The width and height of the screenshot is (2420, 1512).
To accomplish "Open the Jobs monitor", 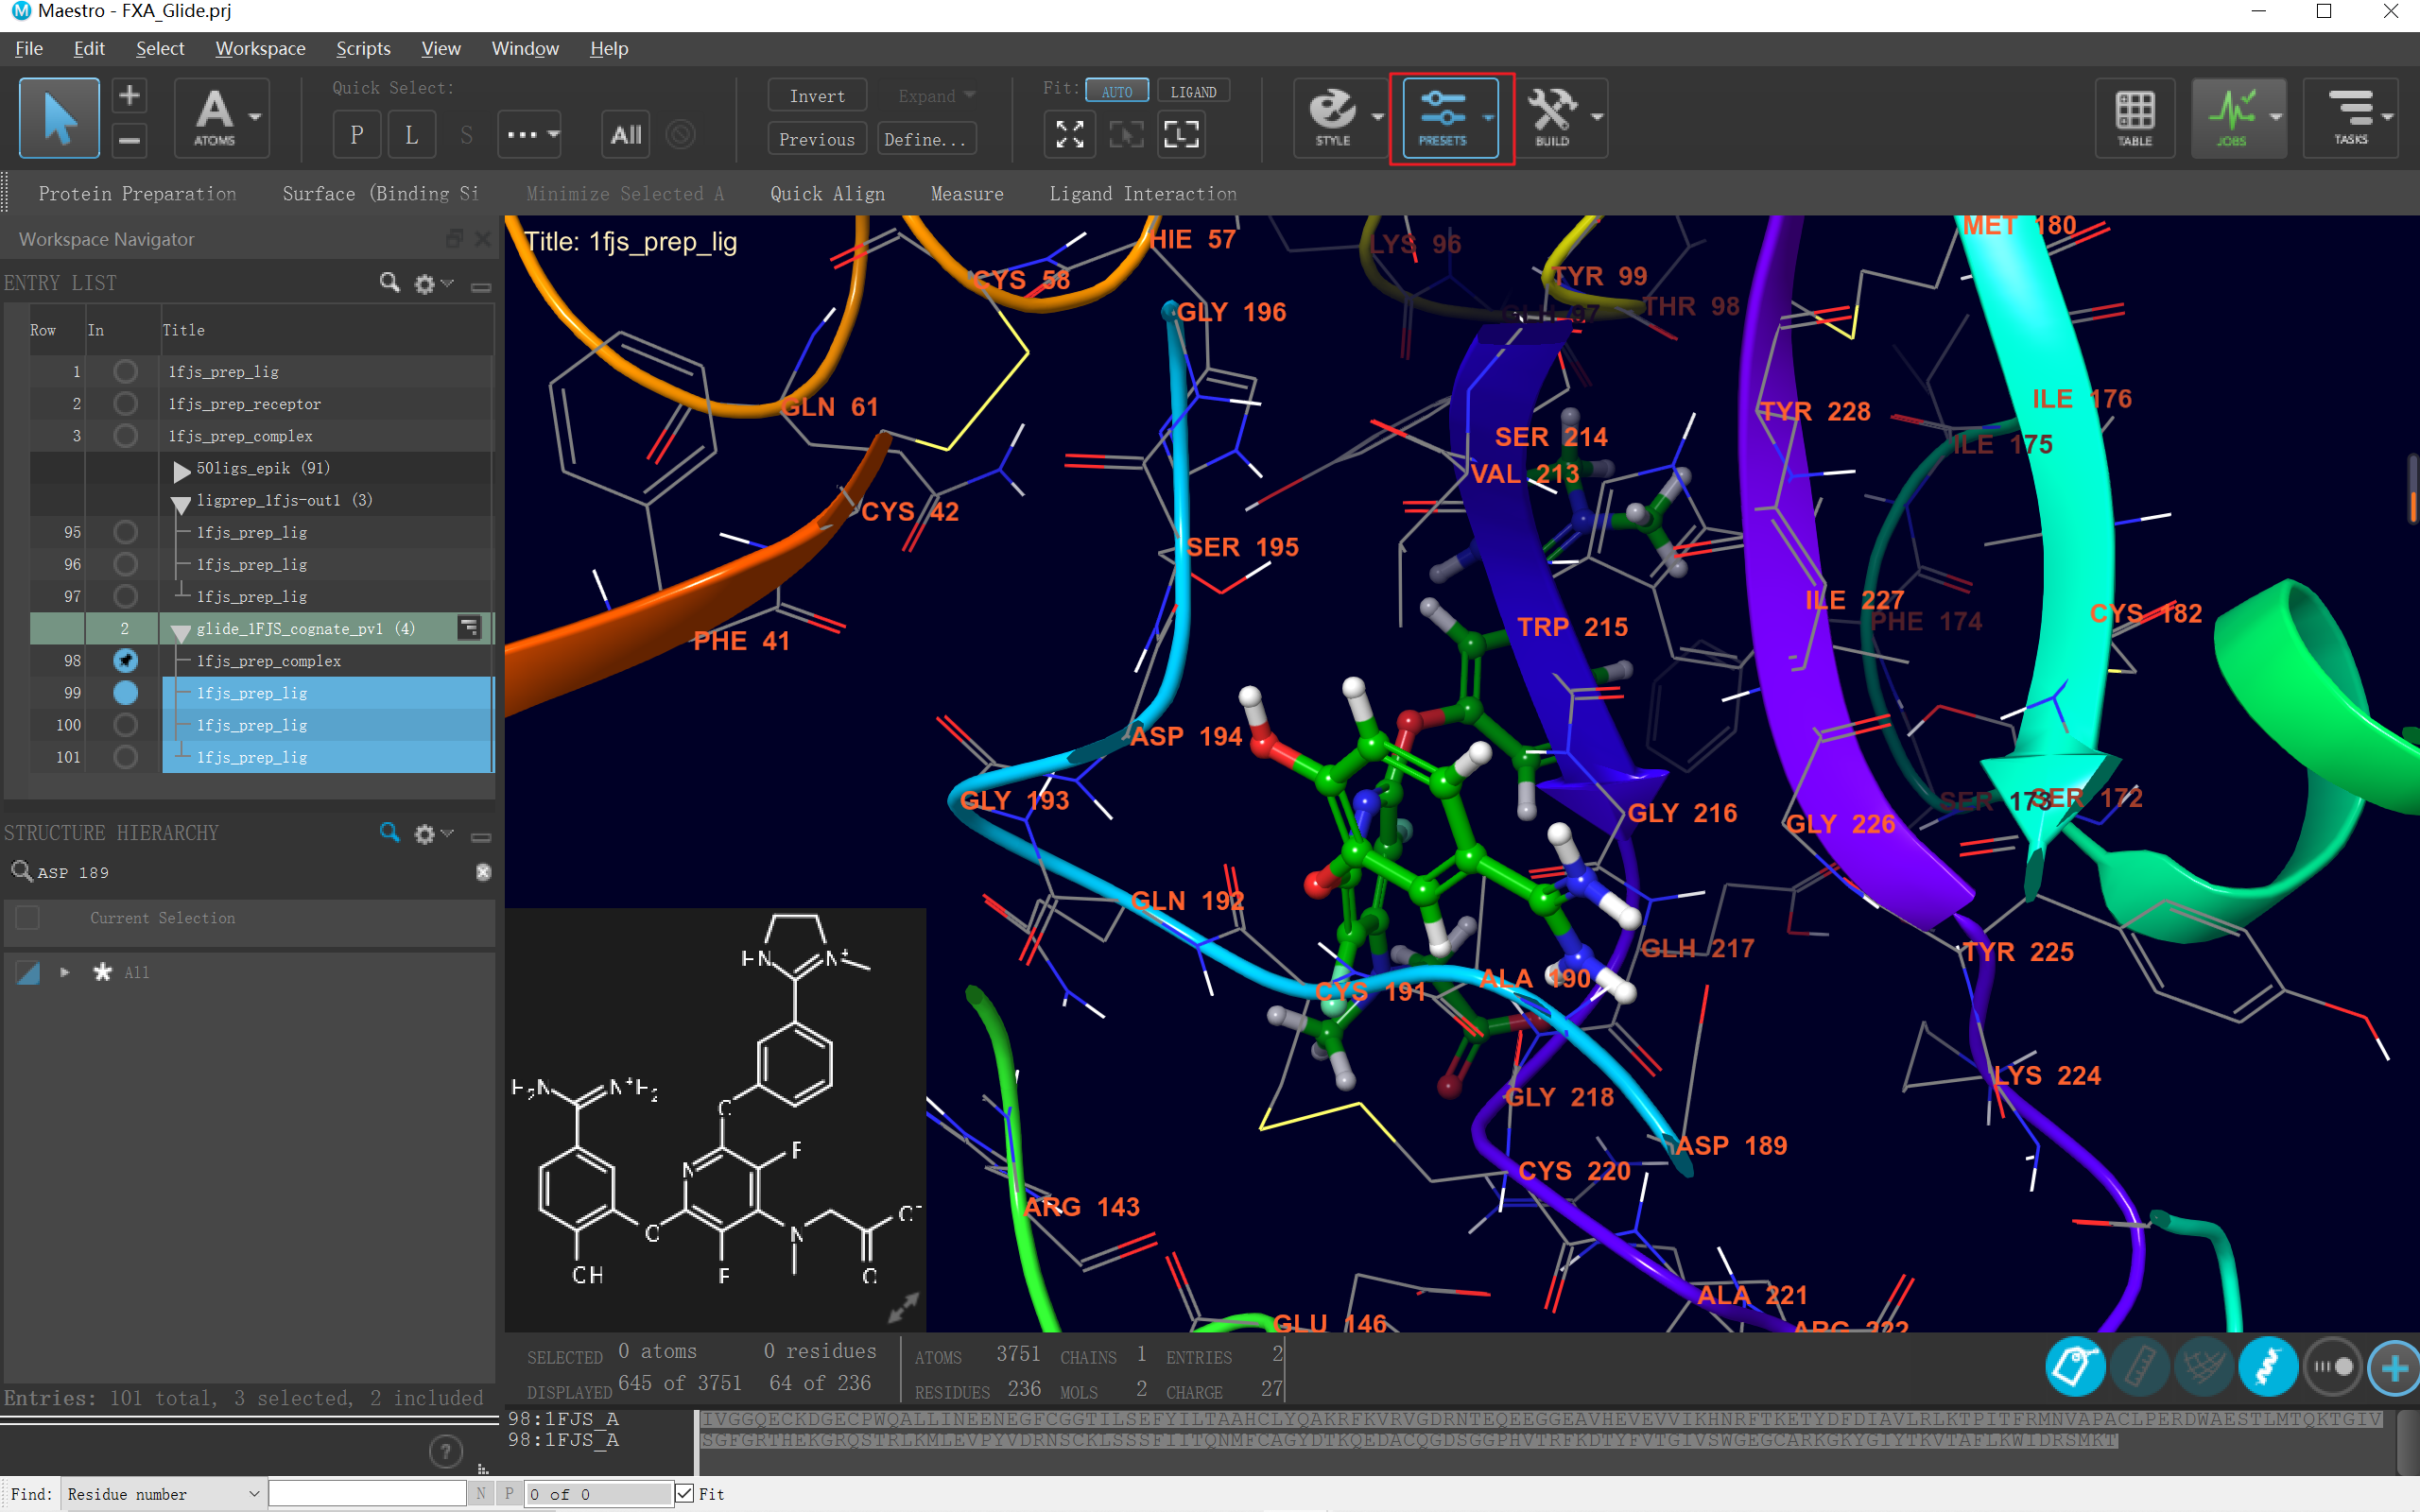I will coord(2231,117).
